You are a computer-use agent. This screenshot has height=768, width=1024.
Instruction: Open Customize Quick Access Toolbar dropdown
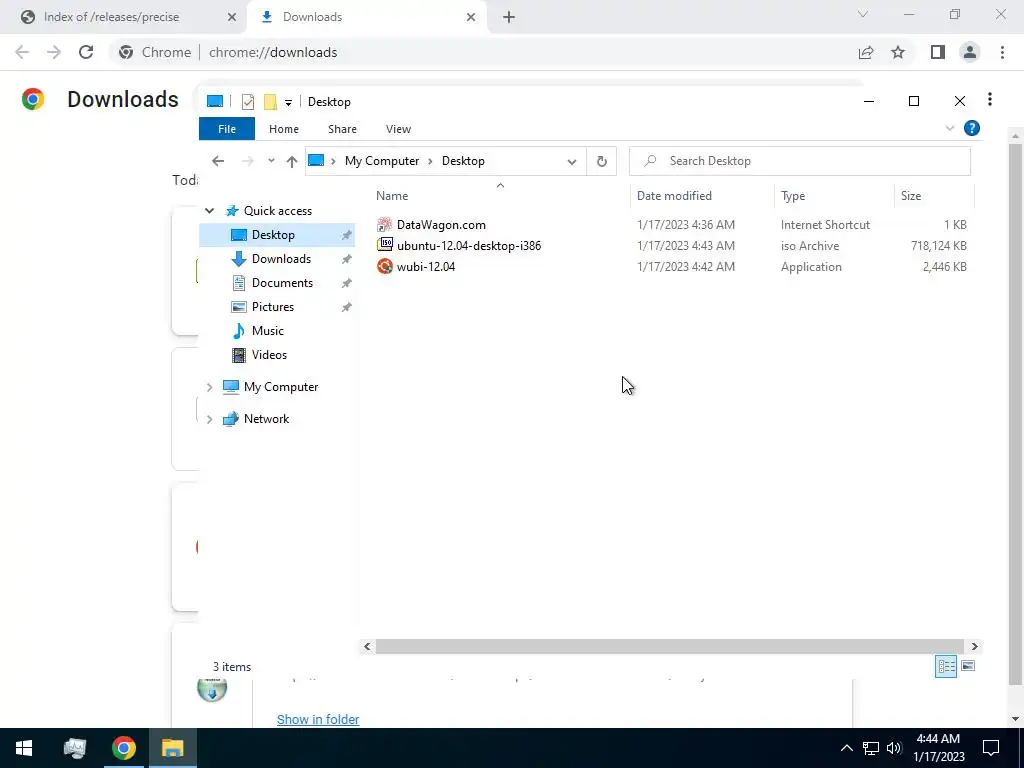click(288, 103)
